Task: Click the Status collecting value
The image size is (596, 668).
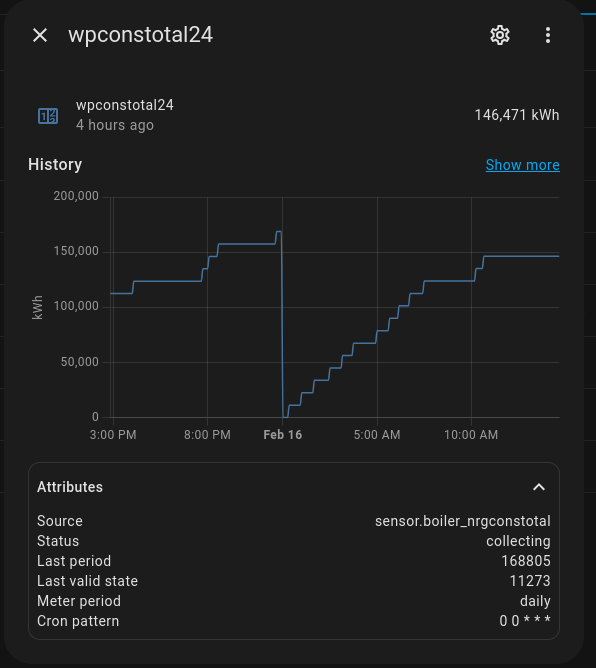Action: click(518, 541)
